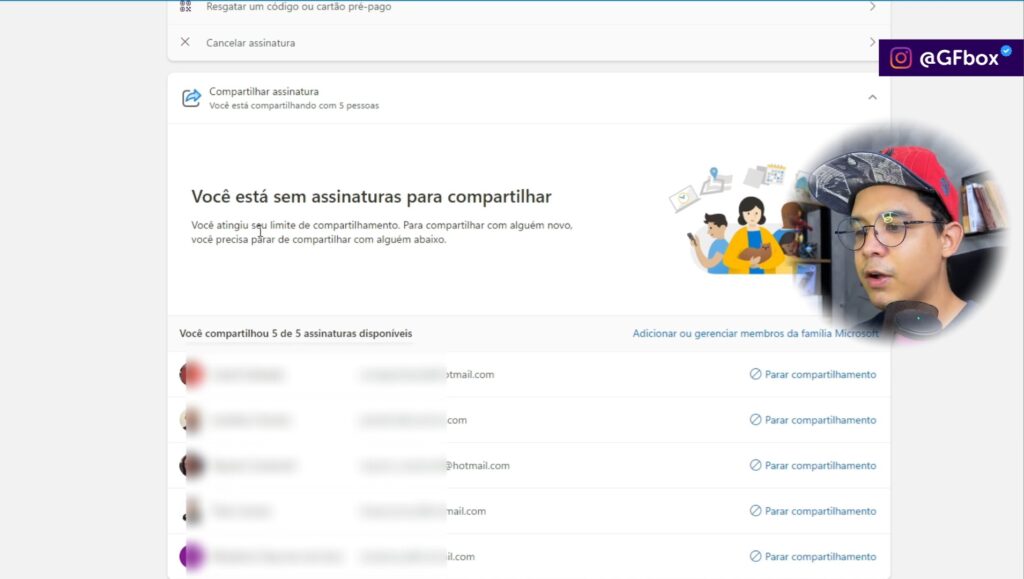The width and height of the screenshot is (1024, 579).
Task: Stop sharing with the member ending mail.com
Action: (x=812, y=511)
